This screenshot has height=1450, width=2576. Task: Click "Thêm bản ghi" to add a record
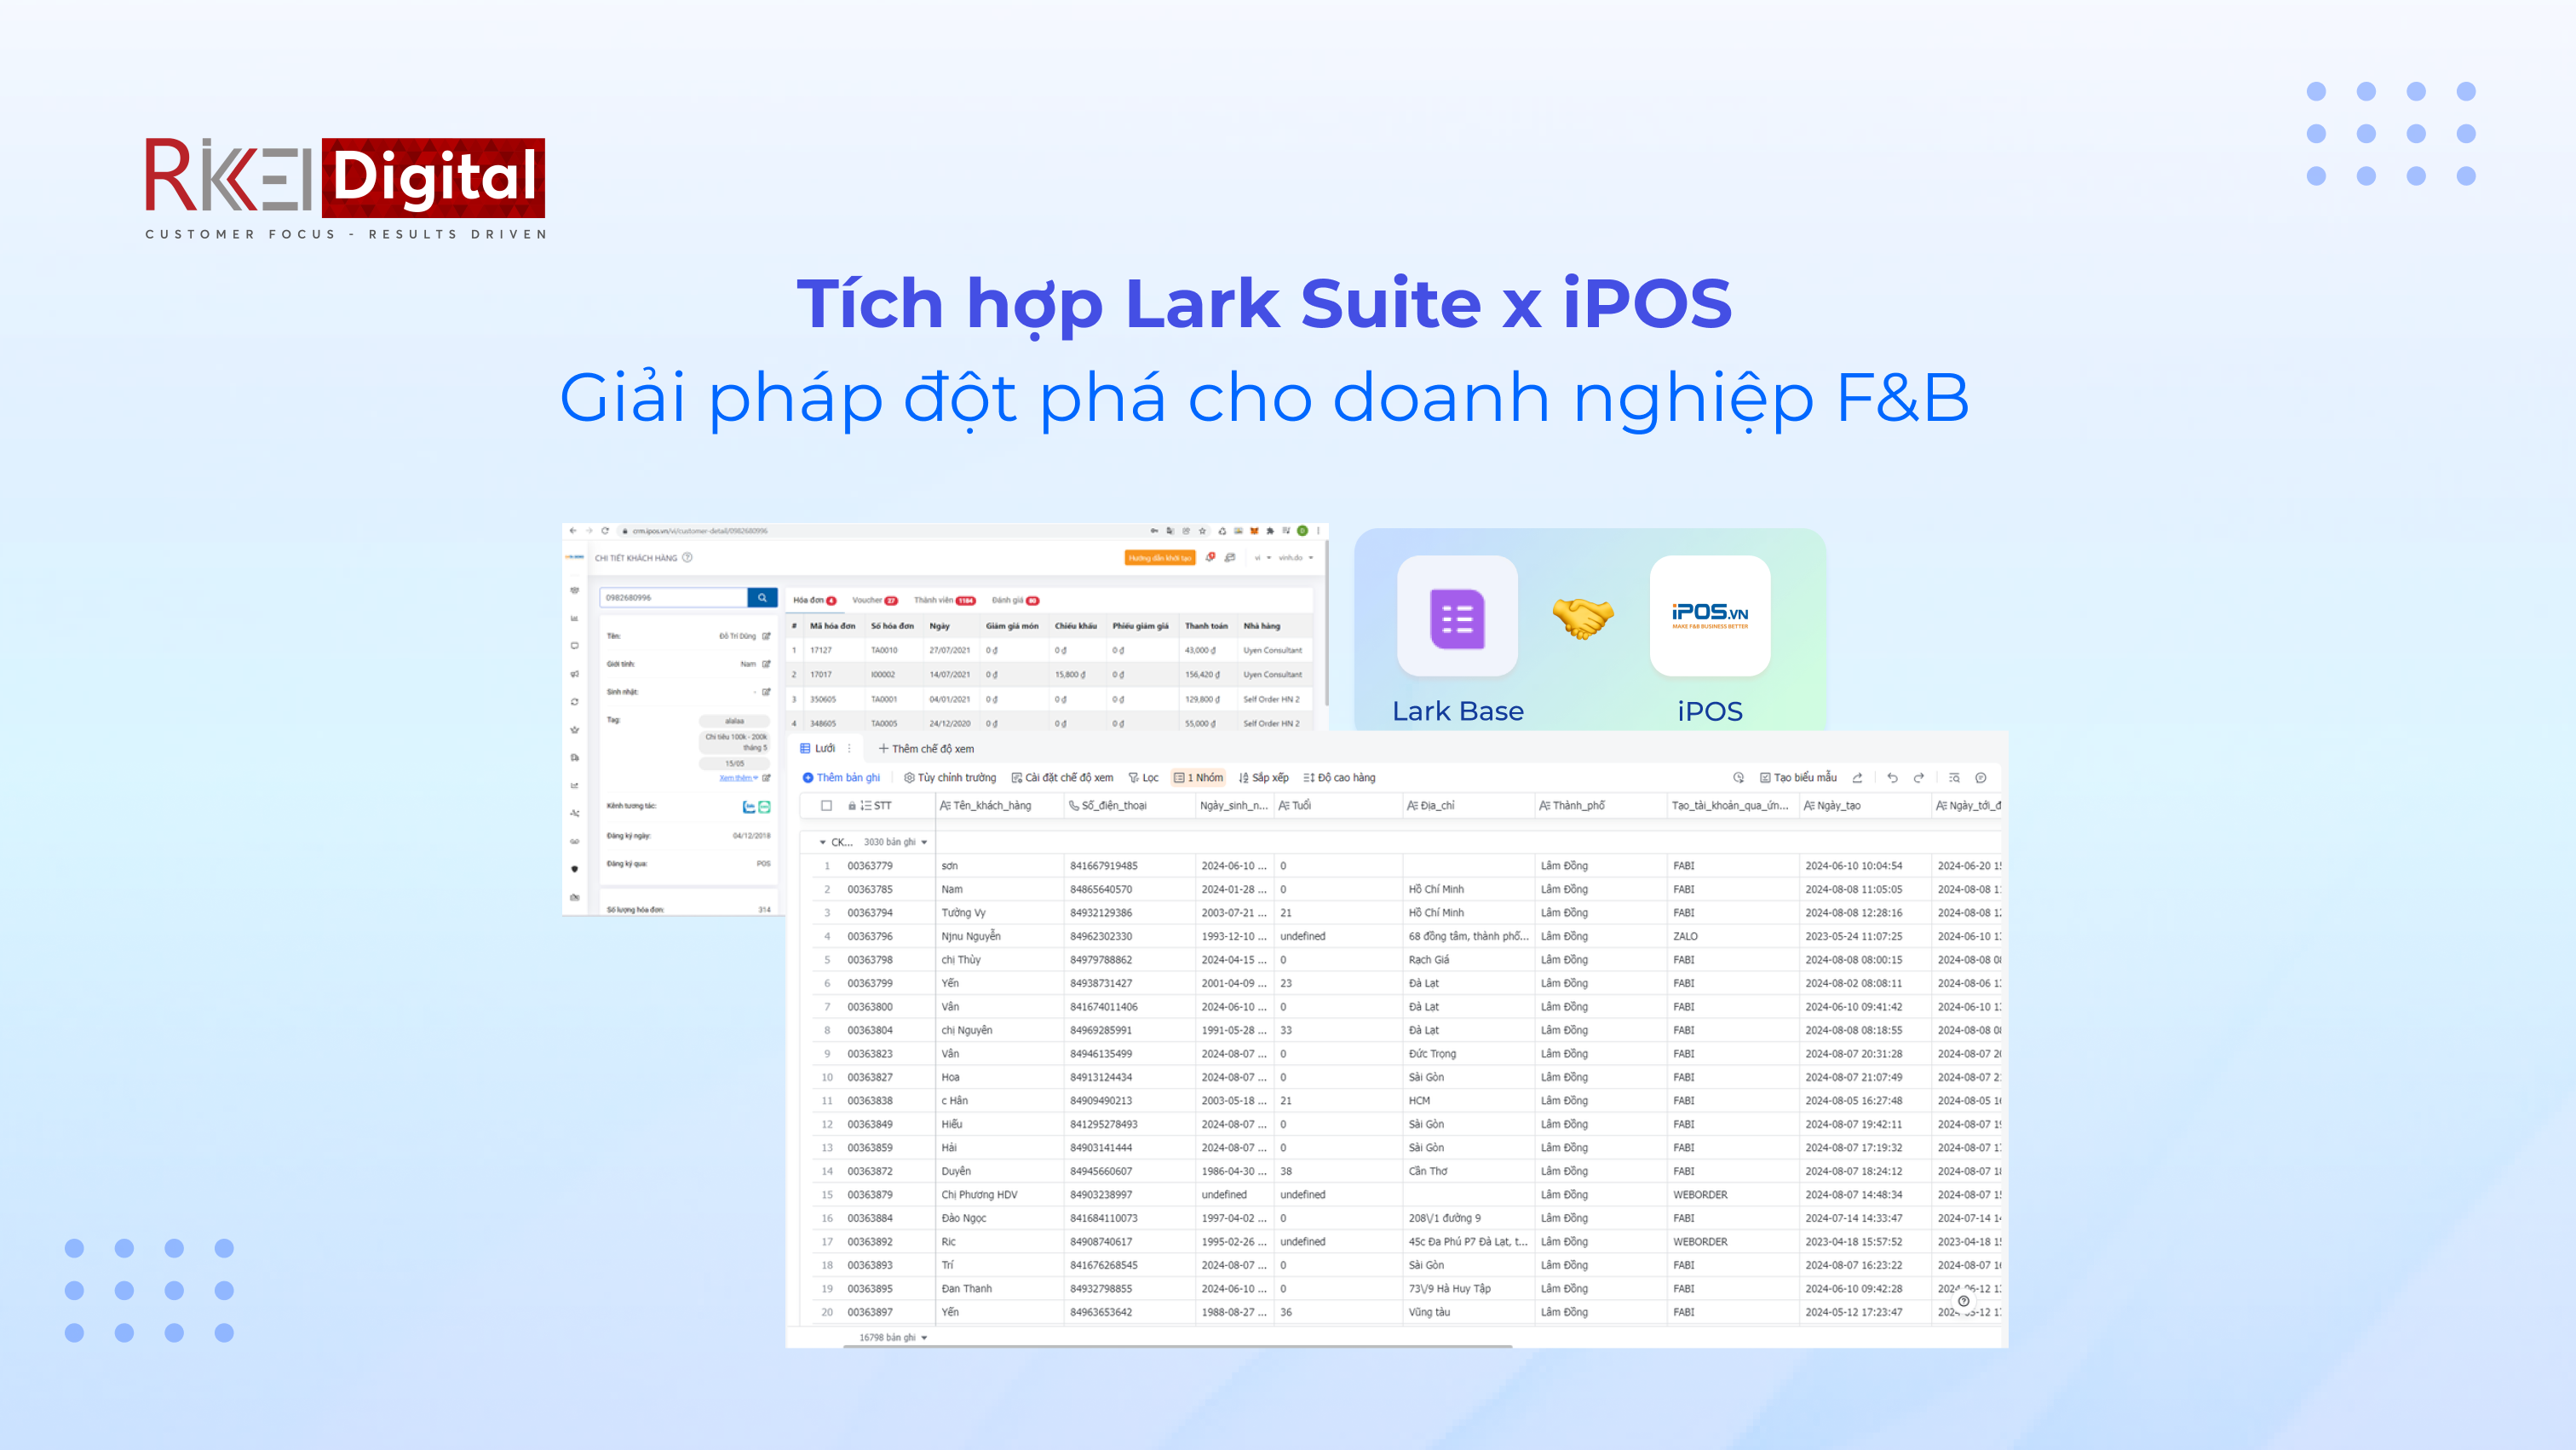(x=845, y=777)
